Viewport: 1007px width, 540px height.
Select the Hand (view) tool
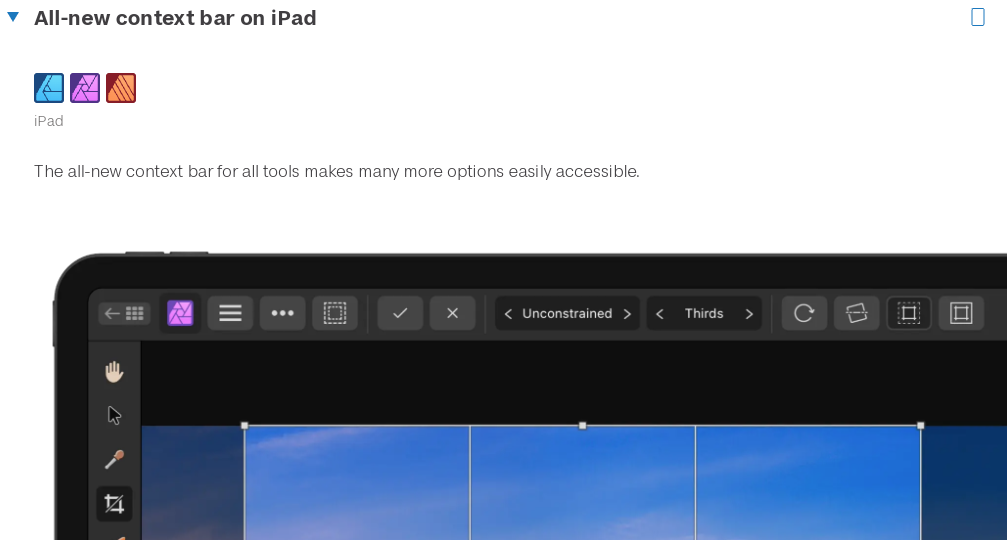click(114, 372)
